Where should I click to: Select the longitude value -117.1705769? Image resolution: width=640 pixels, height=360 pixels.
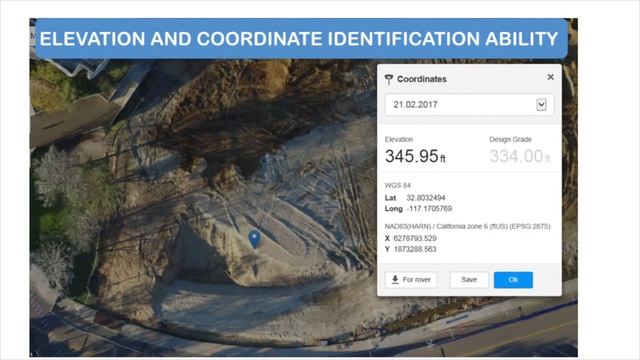coord(429,209)
